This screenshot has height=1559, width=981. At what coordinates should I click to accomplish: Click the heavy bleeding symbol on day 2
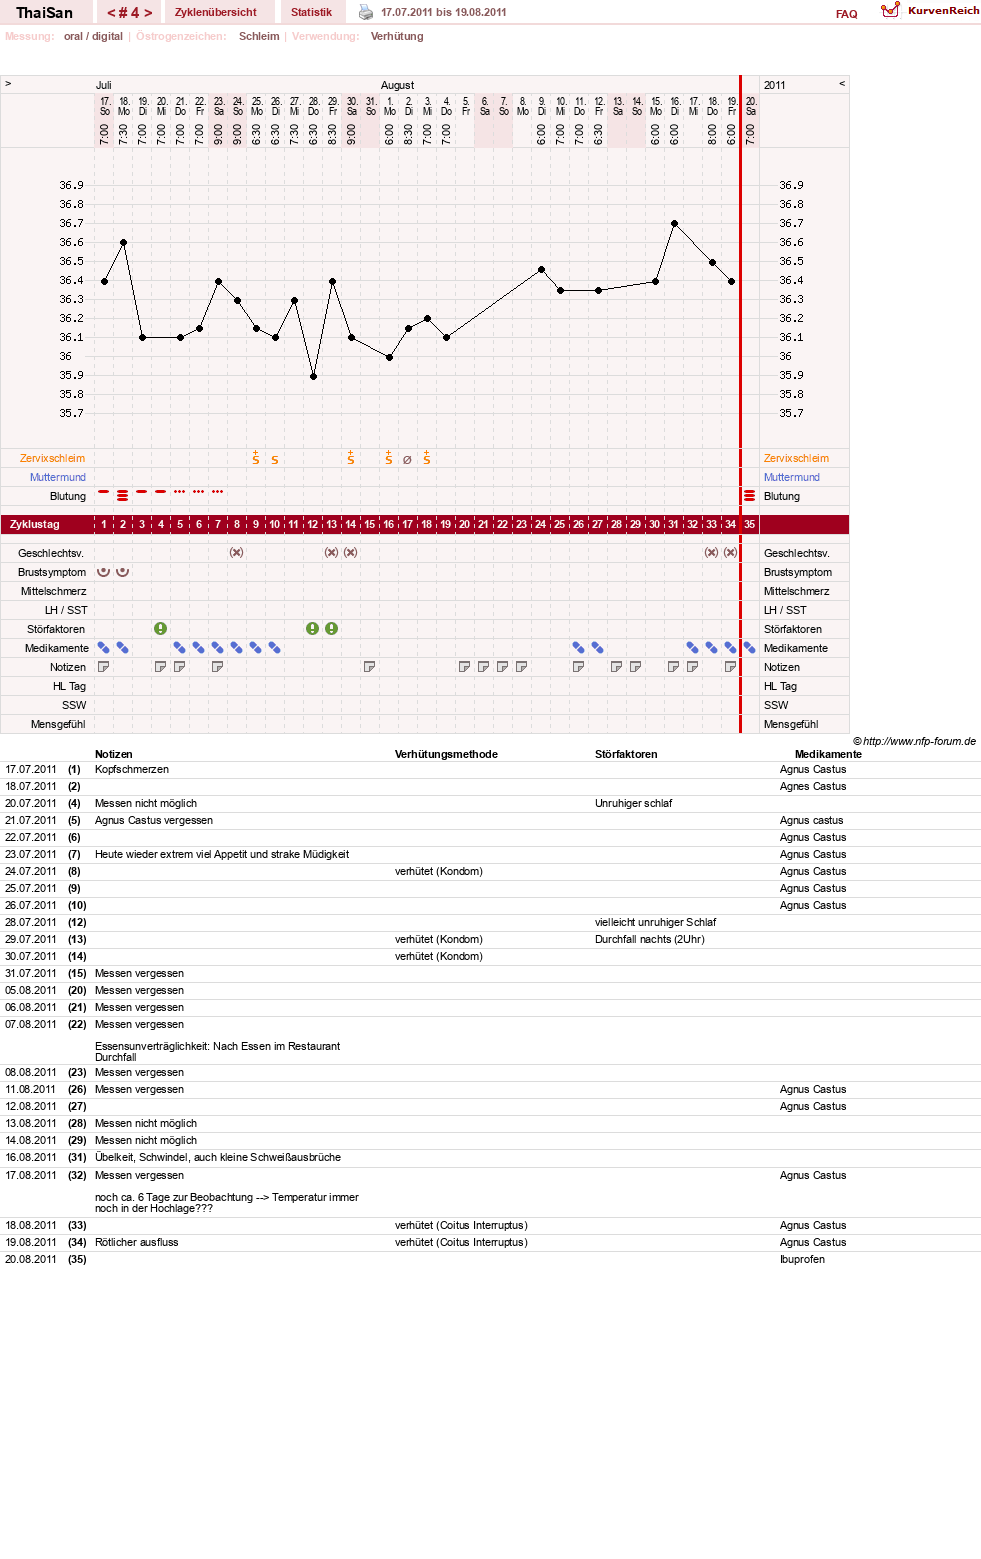(123, 496)
